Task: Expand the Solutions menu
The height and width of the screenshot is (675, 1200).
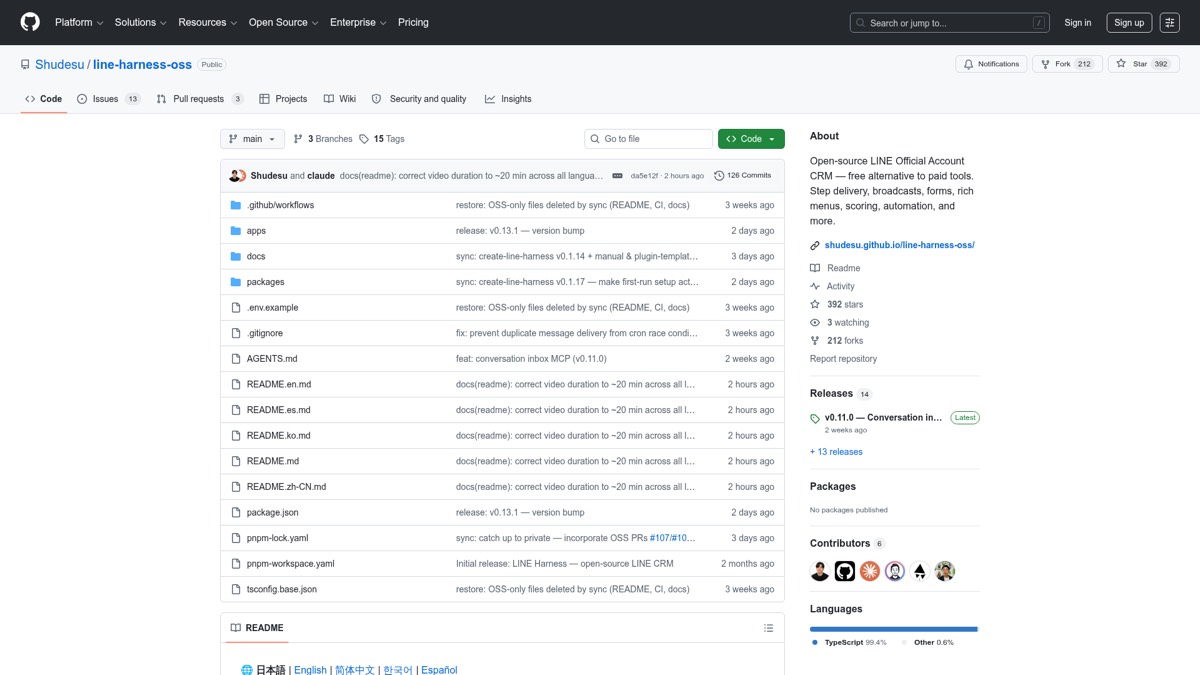Action: click(140, 22)
